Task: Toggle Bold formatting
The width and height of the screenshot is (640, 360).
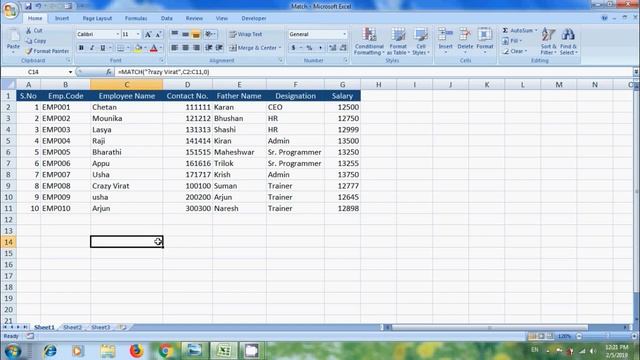Action: (x=81, y=48)
